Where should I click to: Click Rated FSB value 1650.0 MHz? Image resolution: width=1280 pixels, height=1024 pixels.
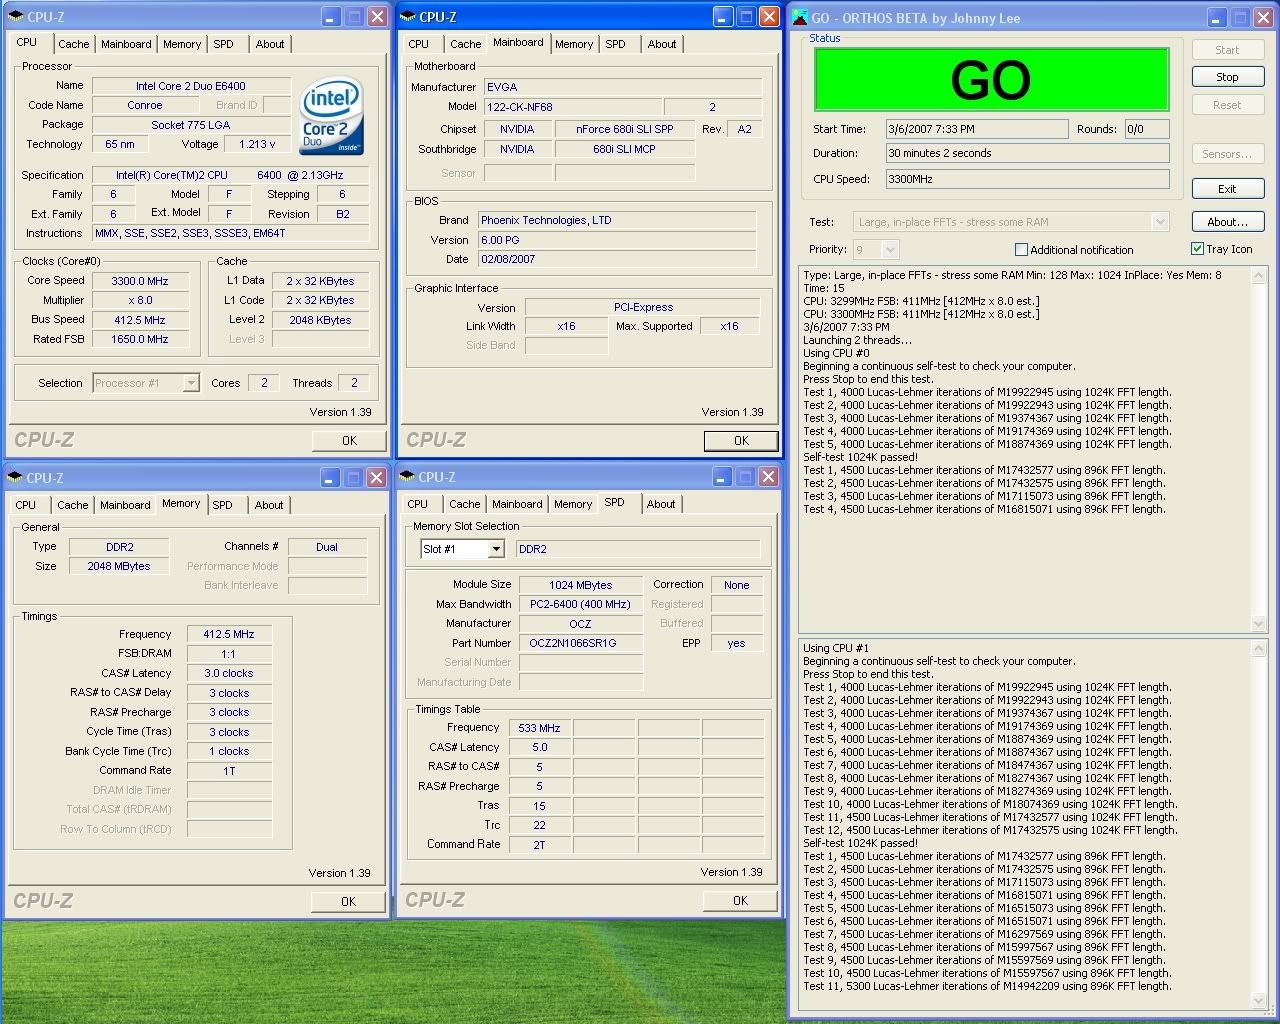140,339
